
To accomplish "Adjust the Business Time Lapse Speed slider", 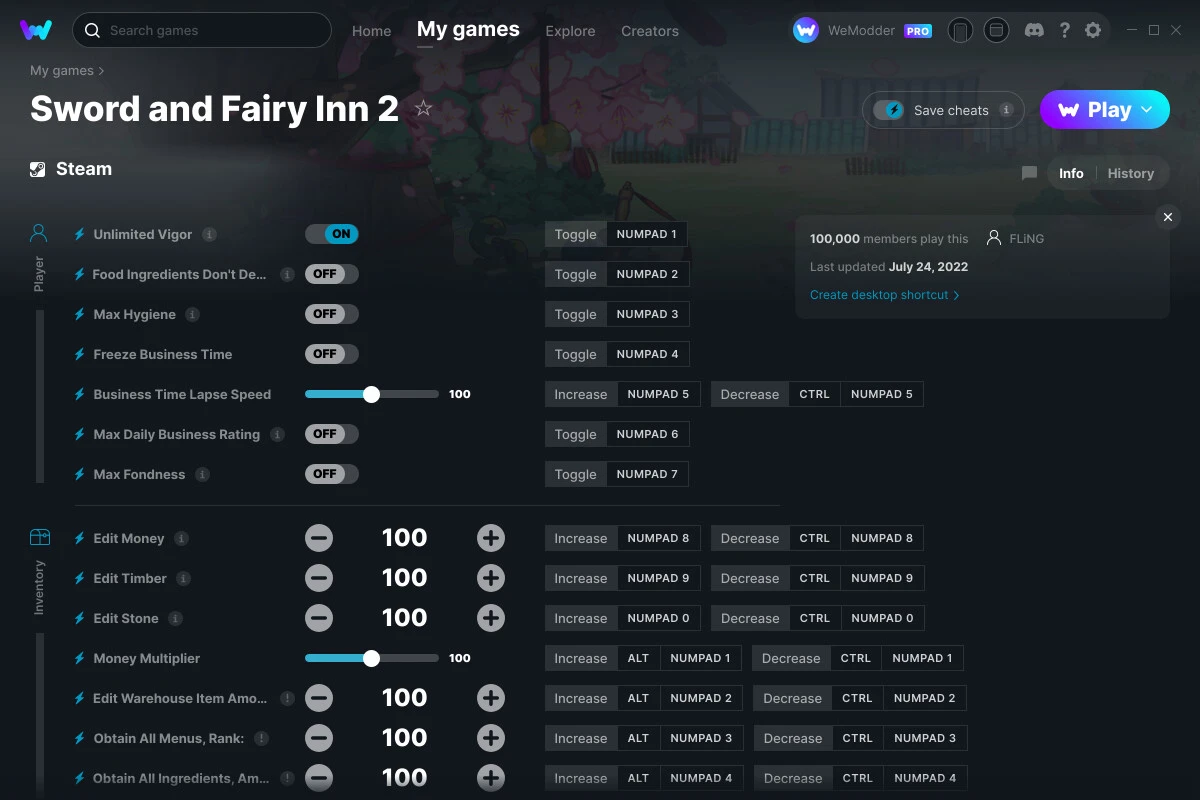I will pos(371,394).
